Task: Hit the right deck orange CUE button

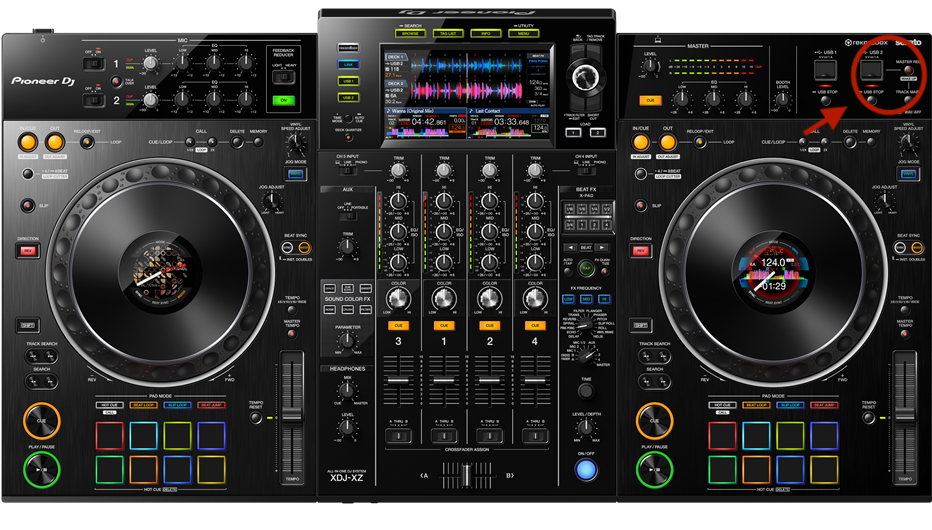Action: pos(654,421)
